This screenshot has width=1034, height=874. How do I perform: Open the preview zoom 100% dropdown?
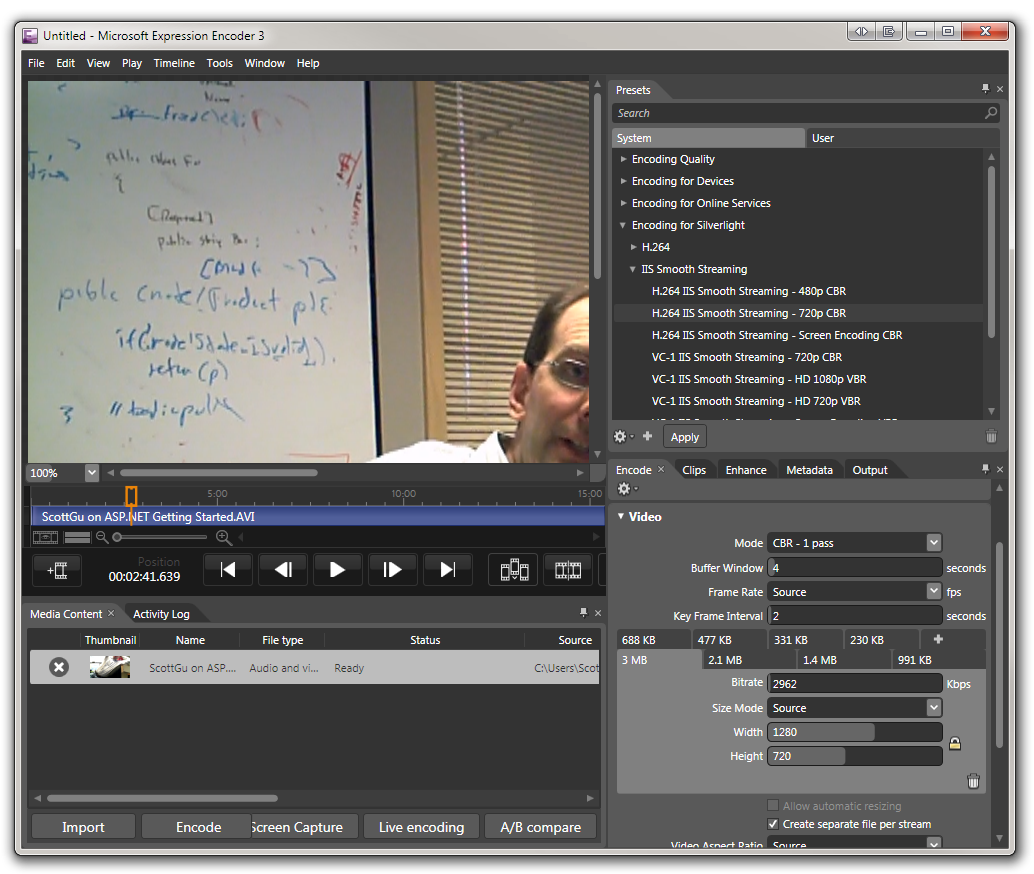point(92,472)
